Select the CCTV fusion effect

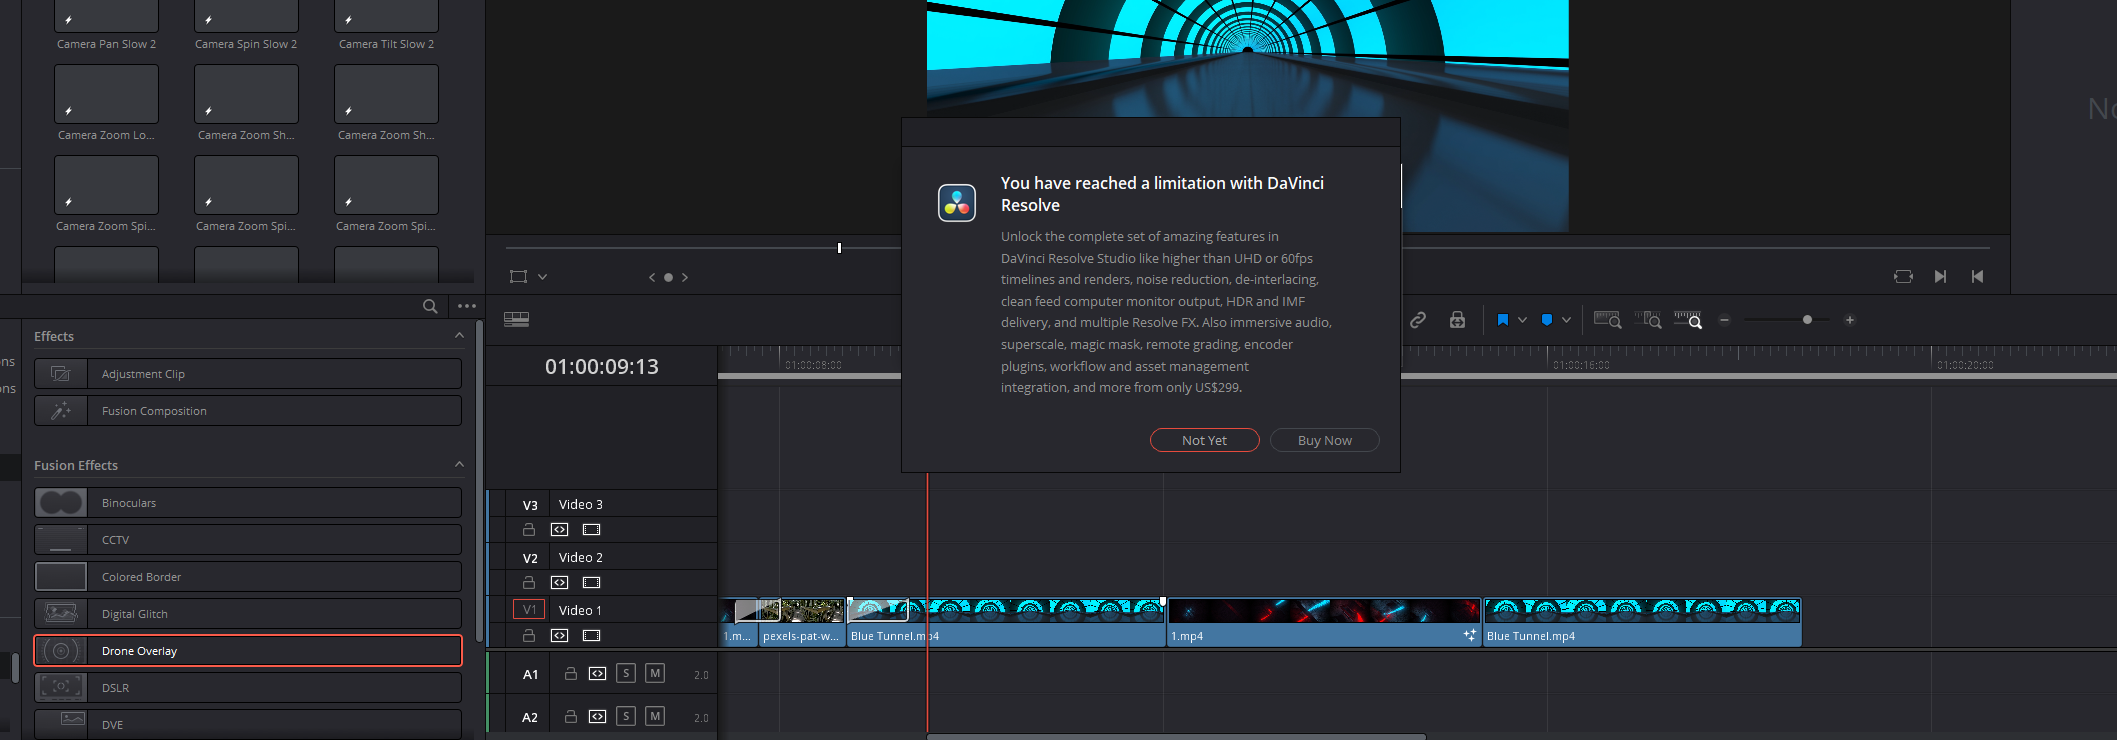coord(248,540)
